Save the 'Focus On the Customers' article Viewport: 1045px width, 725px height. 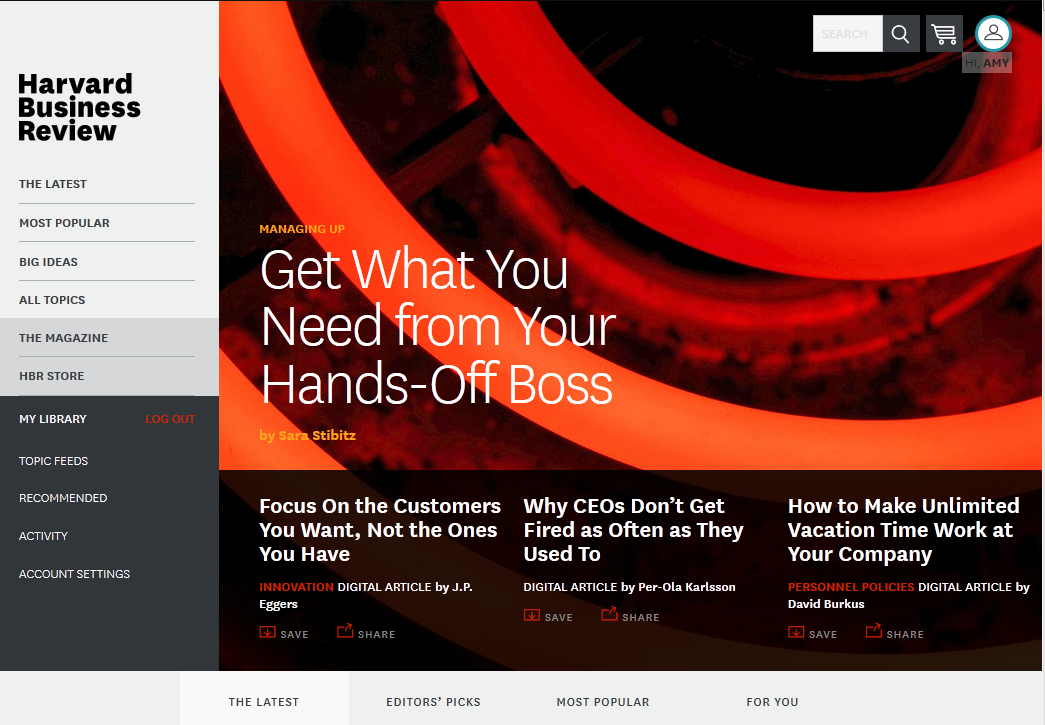click(x=283, y=632)
